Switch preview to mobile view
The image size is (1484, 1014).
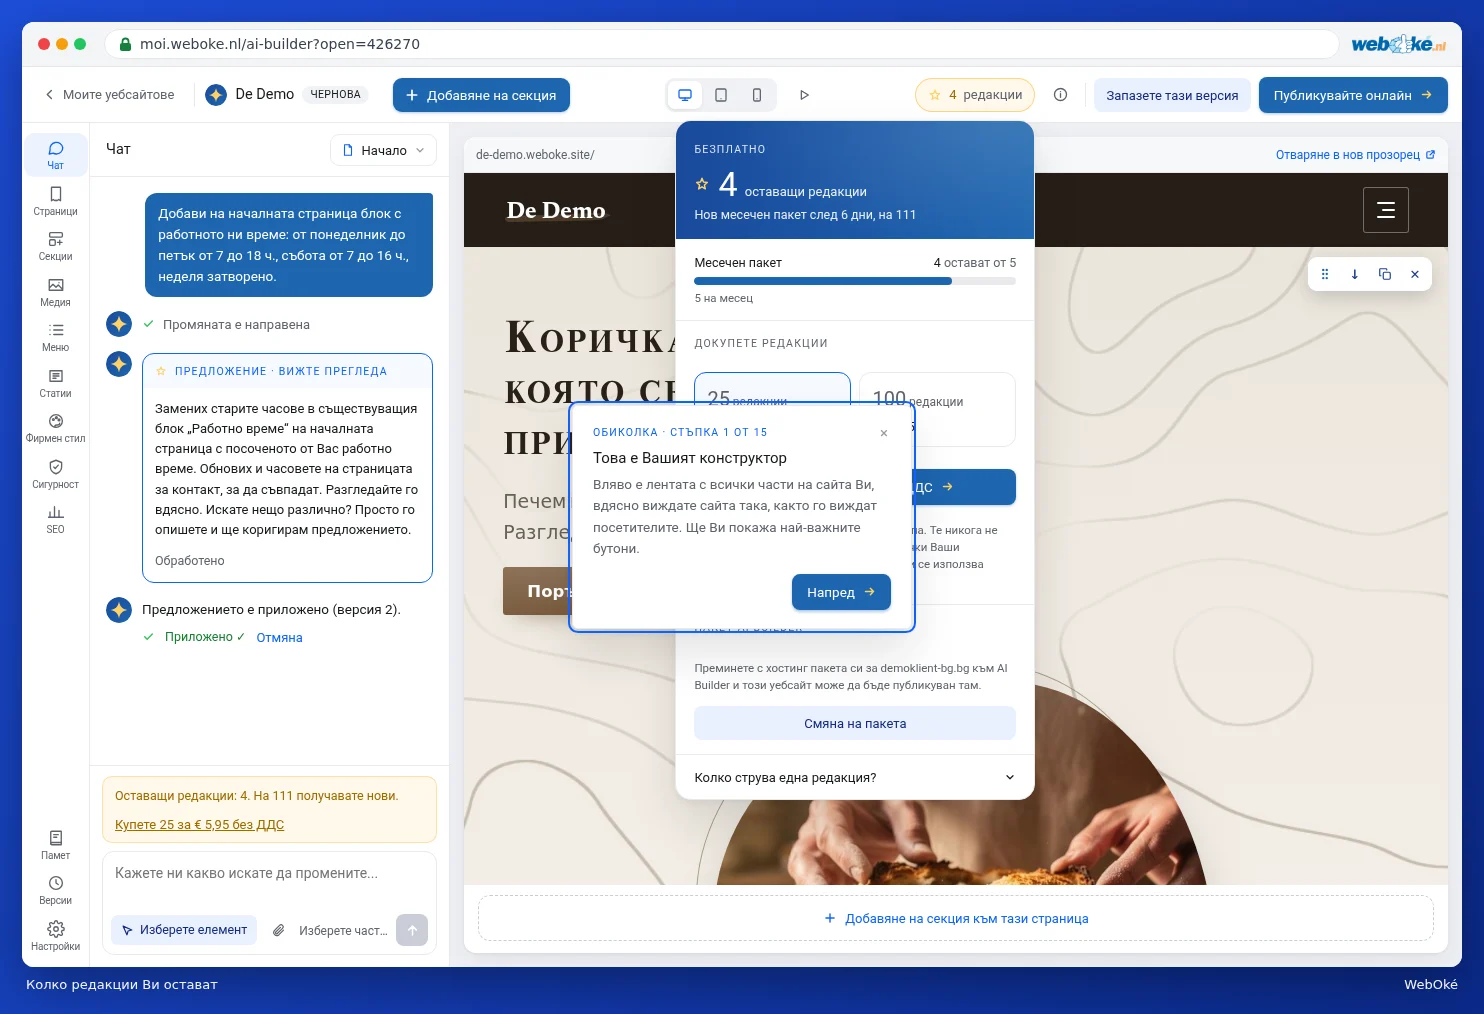point(757,95)
